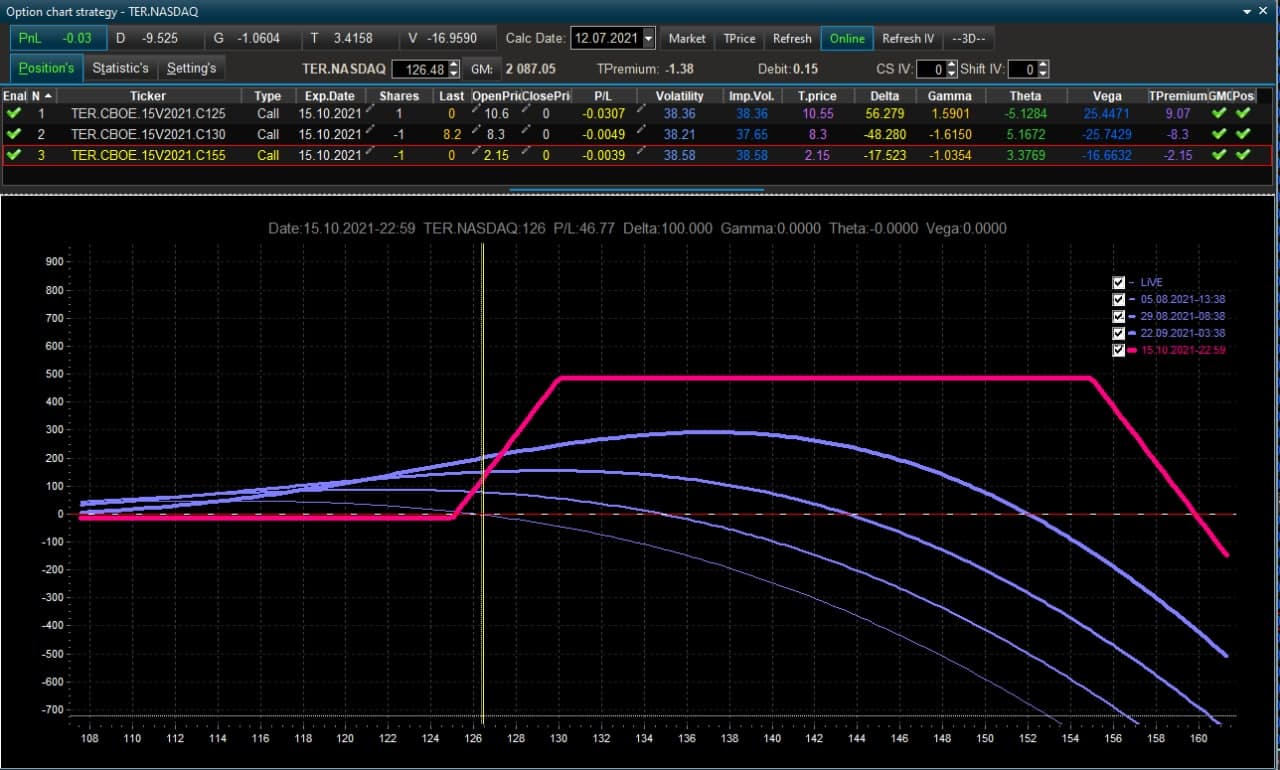Open the Calc Date dropdown calendar
Viewport: 1280px width, 770px height.
(x=649, y=38)
